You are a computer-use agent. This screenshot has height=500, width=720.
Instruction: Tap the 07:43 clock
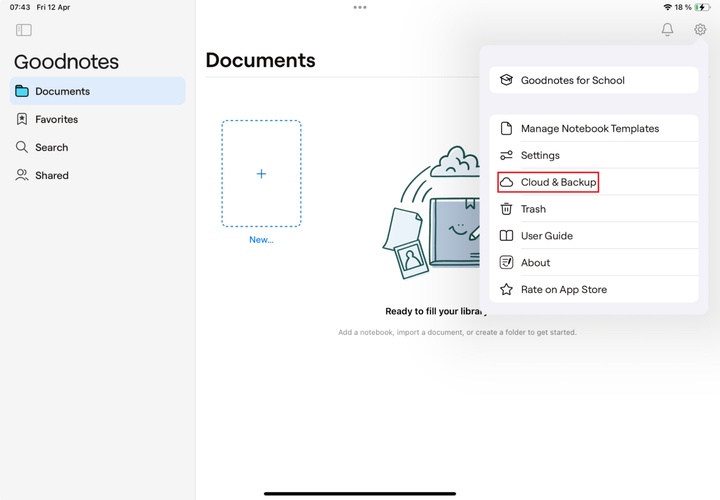pos(20,7)
